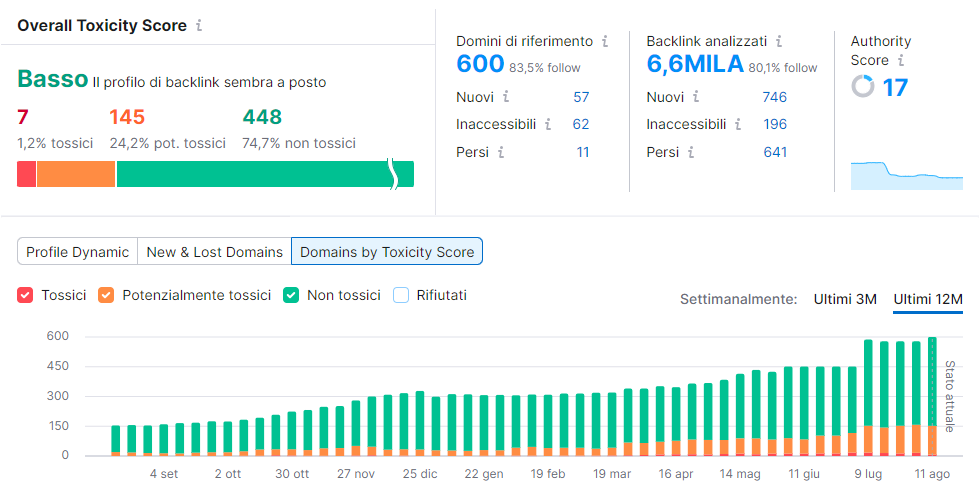
Task: Click info icon for Persi under Domini di riferimento
Action: click(x=501, y=152)
